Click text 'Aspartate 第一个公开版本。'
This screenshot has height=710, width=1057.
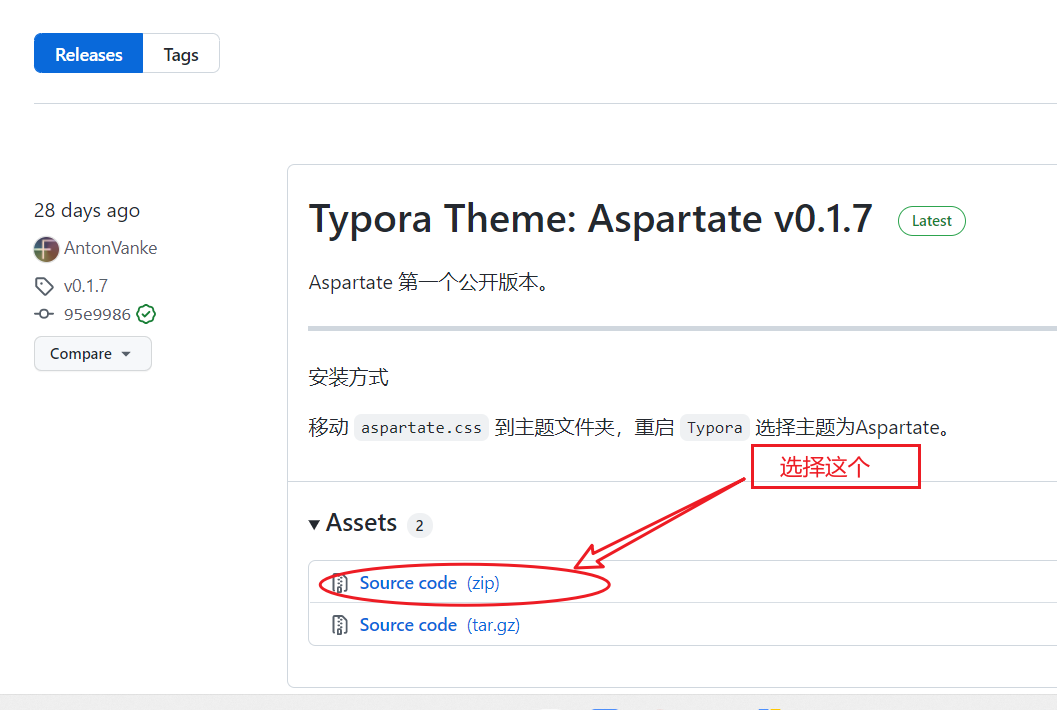pos(429,282)
